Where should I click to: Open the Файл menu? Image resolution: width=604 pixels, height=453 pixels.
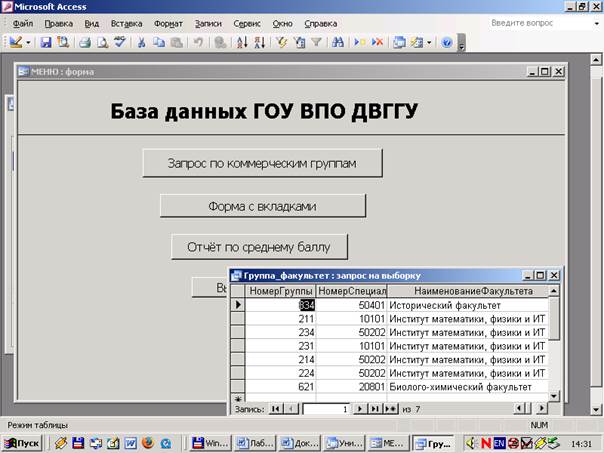(23, 23)
